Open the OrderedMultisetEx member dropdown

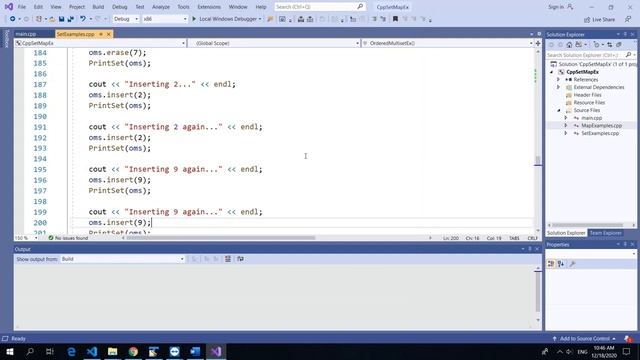[448, 43]
